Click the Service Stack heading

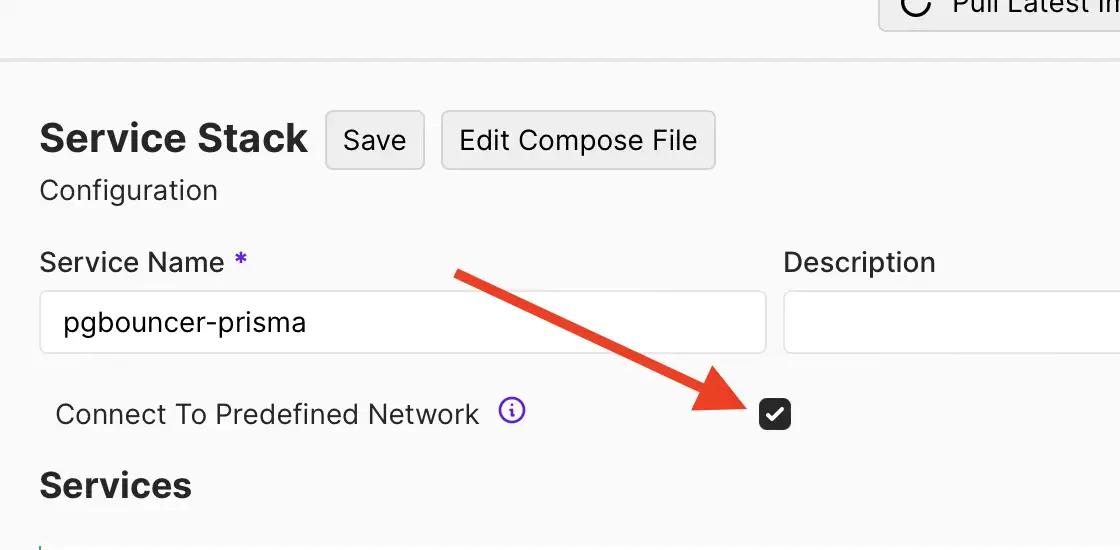pyautogui.click(x=174, y=139)
